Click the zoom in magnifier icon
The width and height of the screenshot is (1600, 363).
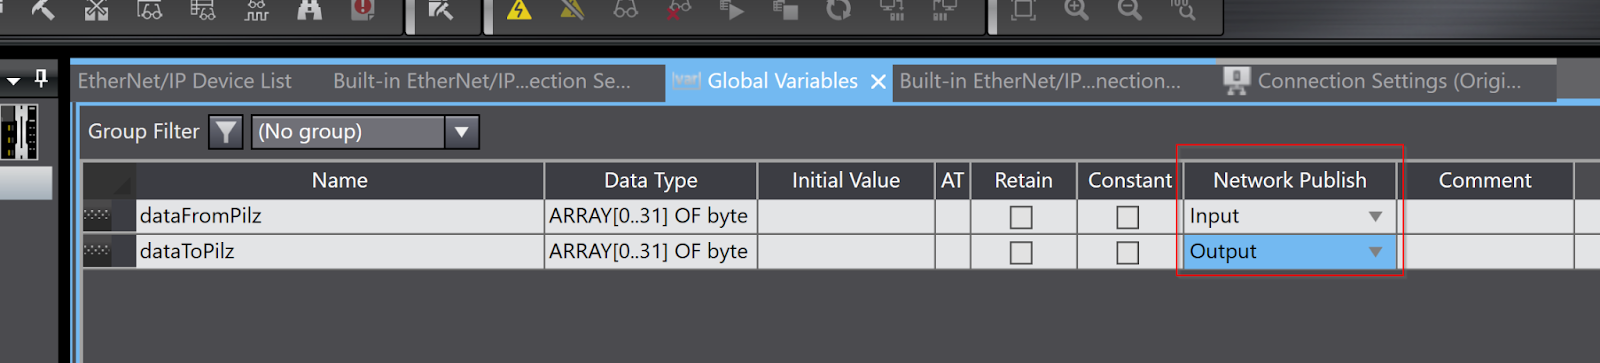1076,11
